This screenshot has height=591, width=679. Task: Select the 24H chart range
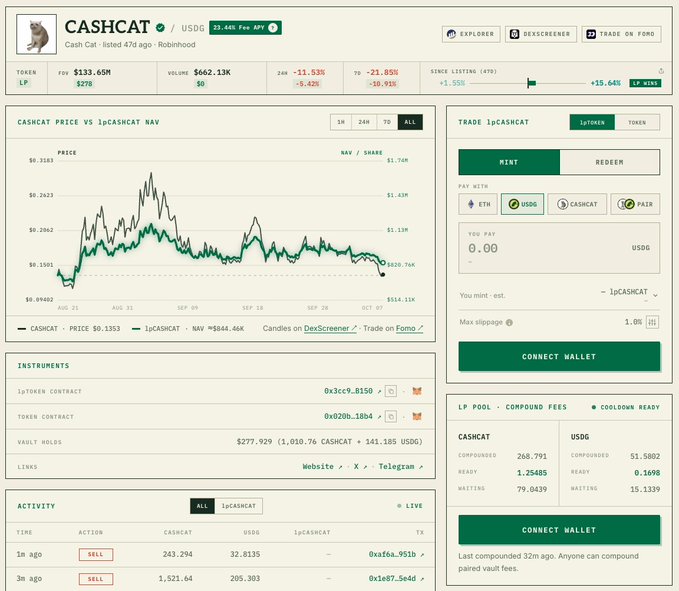click(364, 122)
